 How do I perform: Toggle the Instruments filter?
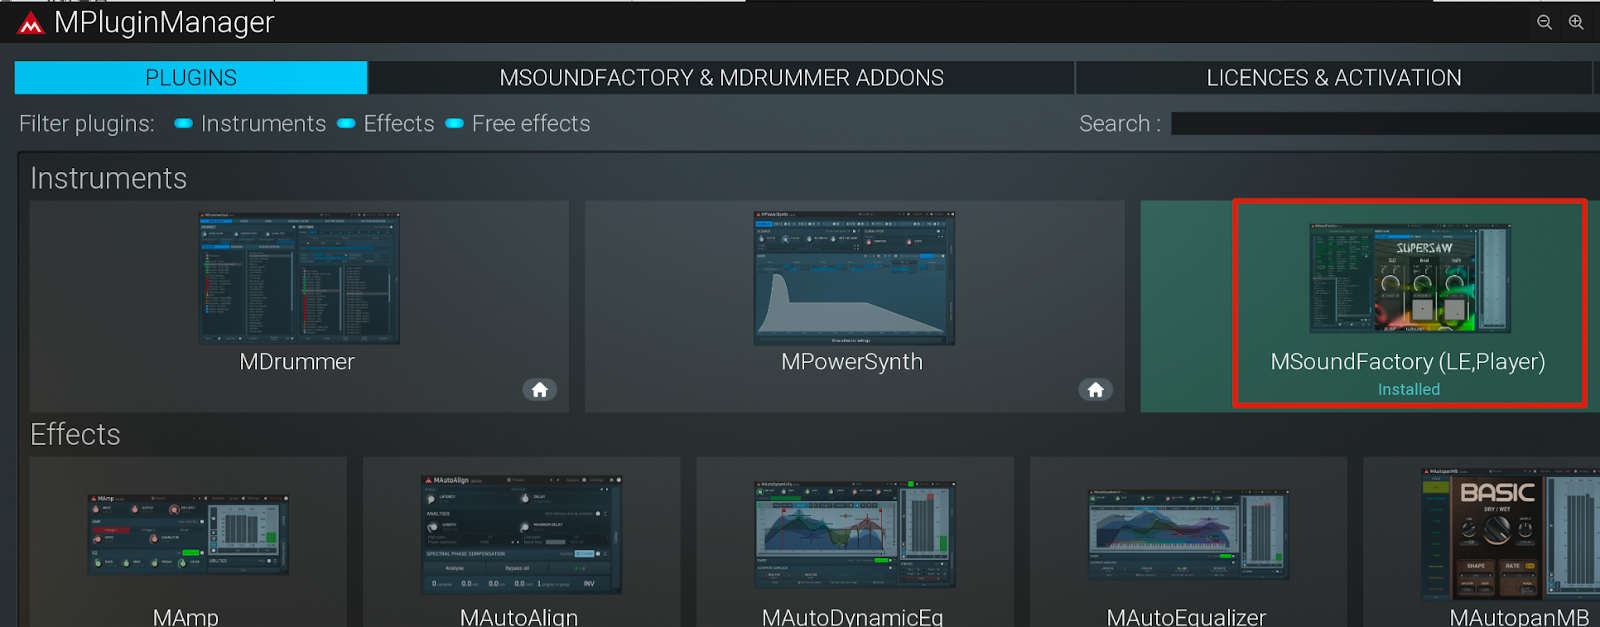(183, 124)
